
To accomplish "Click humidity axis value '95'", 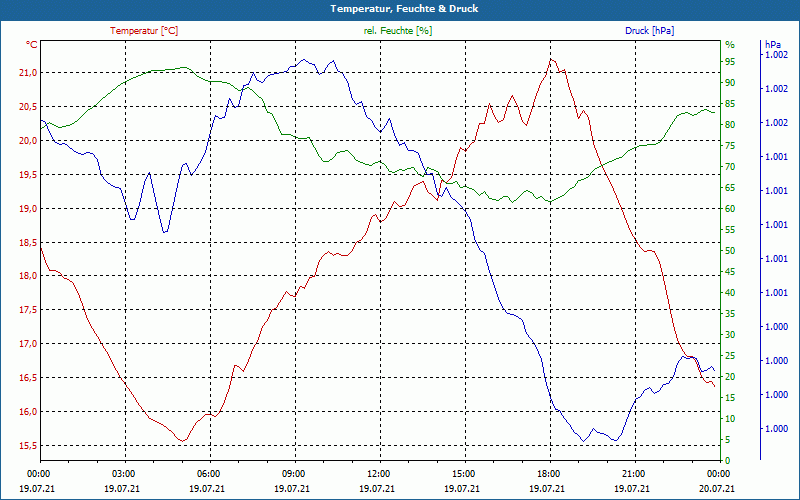I will point(730,62).
